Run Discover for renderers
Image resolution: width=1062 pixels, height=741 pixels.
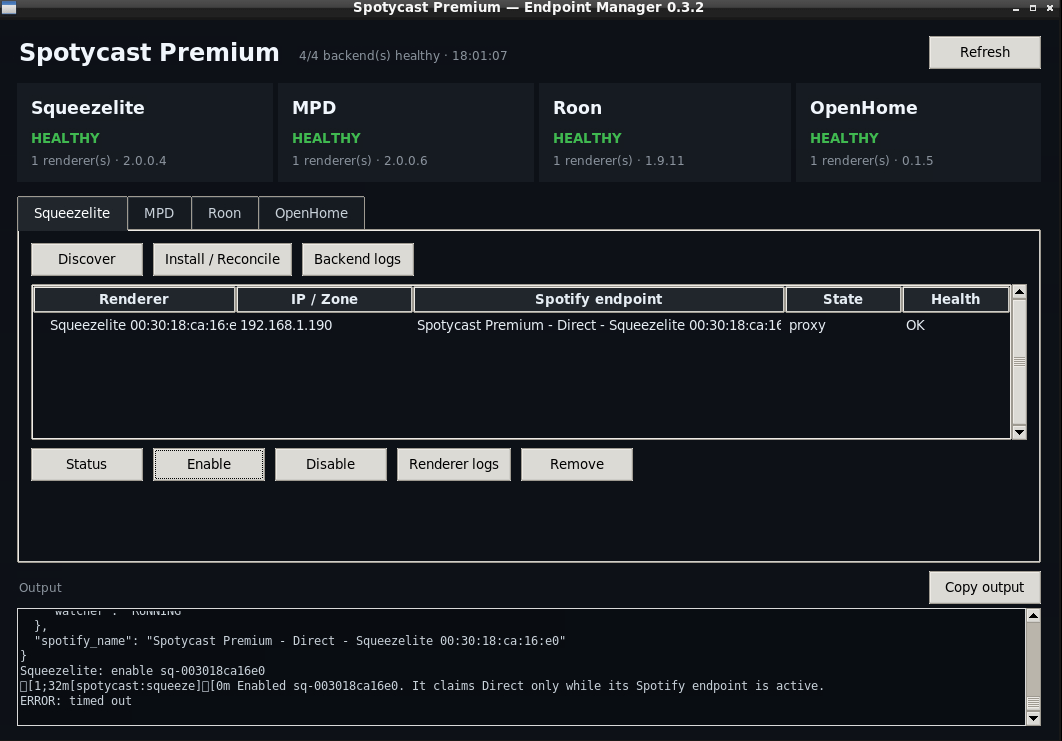coord(87,259)
